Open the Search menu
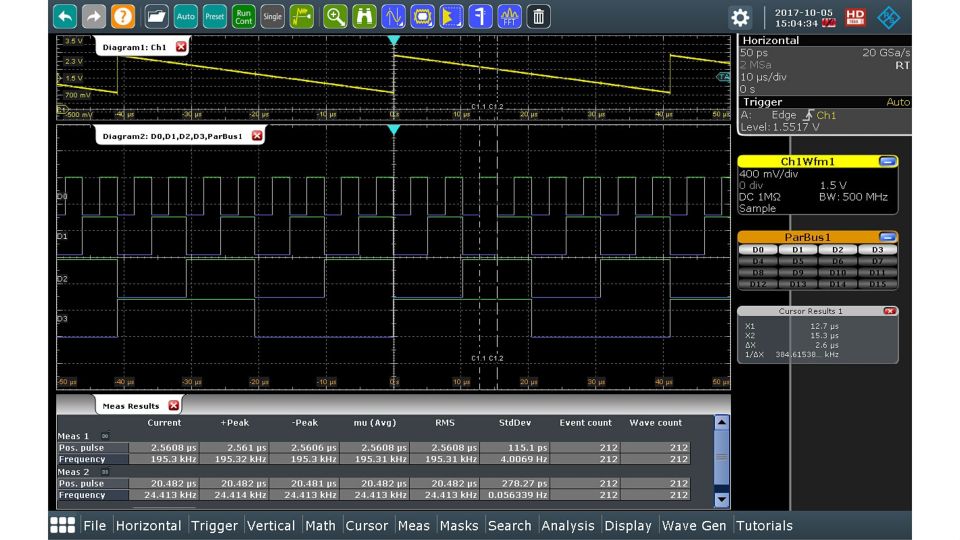Screen dimensions: 960x540 [x=509, y=525]
